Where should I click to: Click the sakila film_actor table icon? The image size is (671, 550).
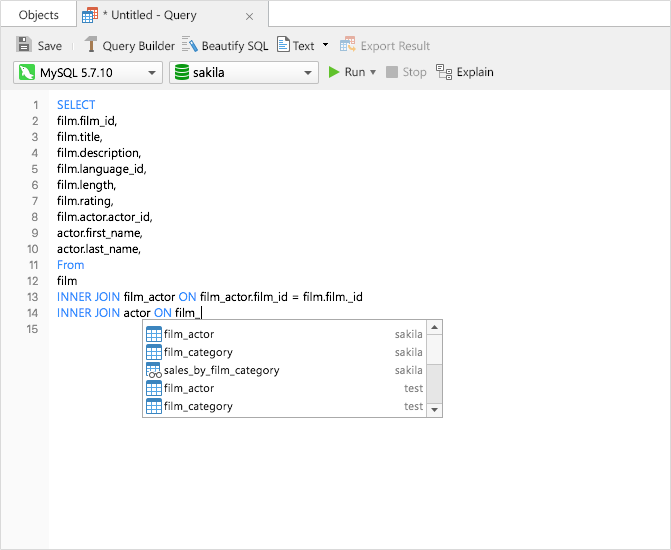154,334
